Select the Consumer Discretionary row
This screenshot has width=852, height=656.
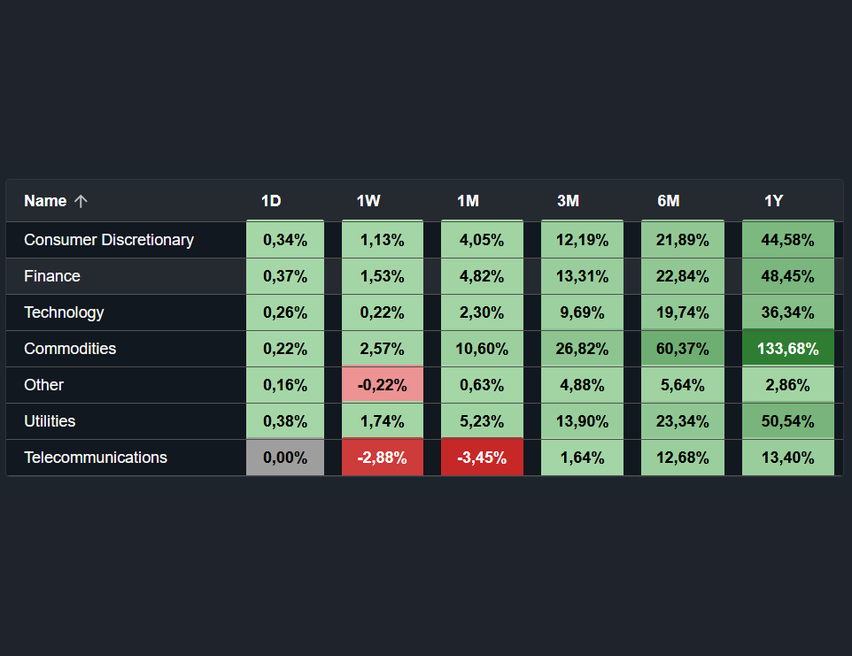click(109, 240)
